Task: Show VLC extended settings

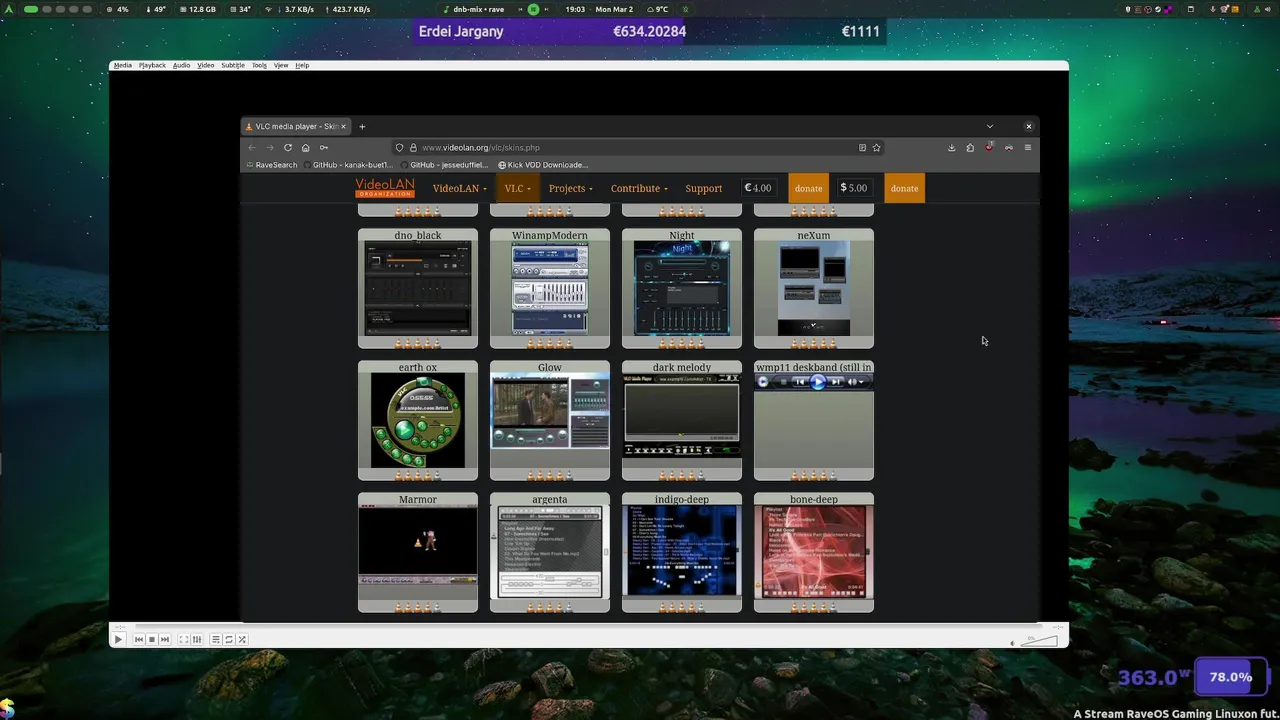Action: 197,639
